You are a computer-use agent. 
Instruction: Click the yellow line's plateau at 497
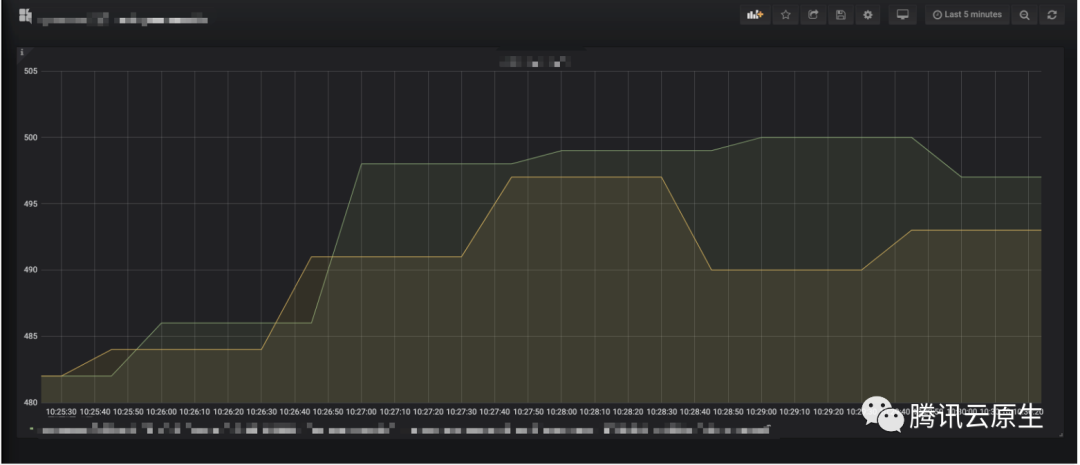[585, 177]
